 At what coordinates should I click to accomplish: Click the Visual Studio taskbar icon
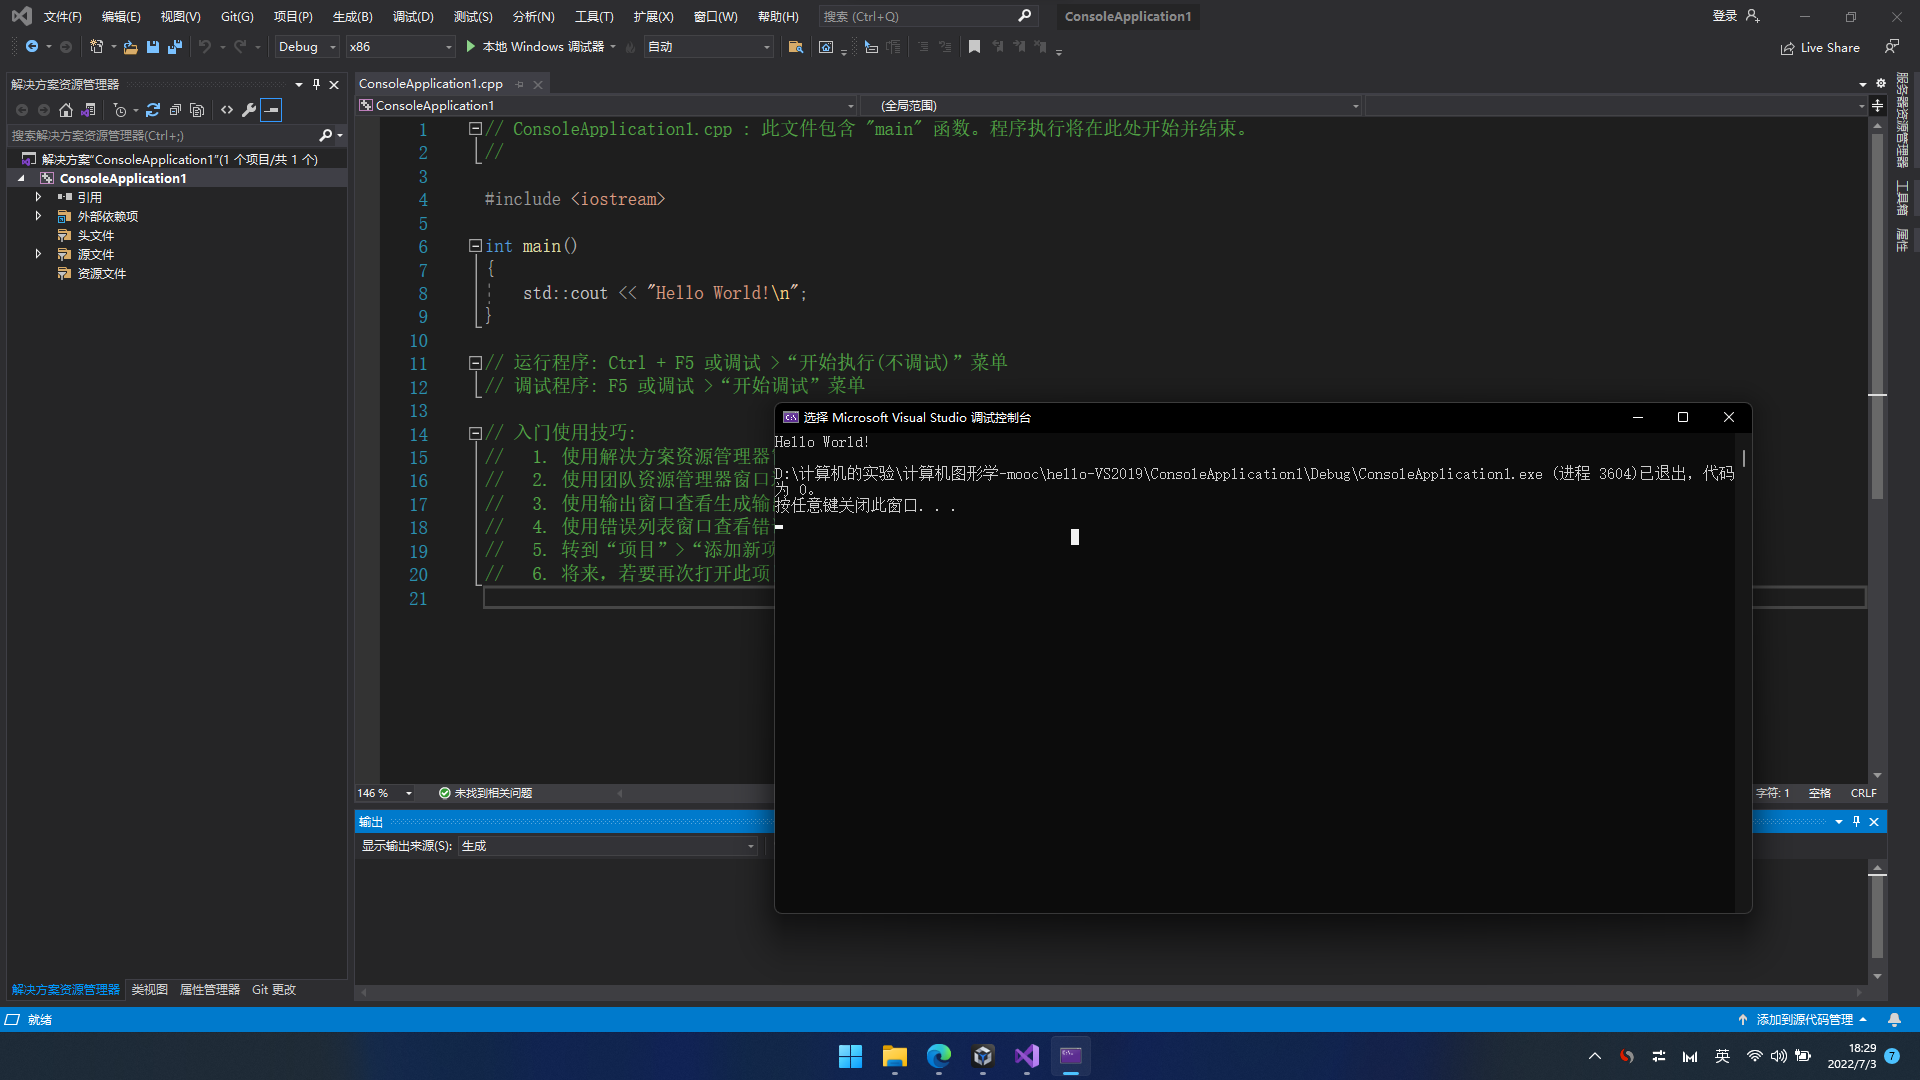[x=1027, y=1056]
